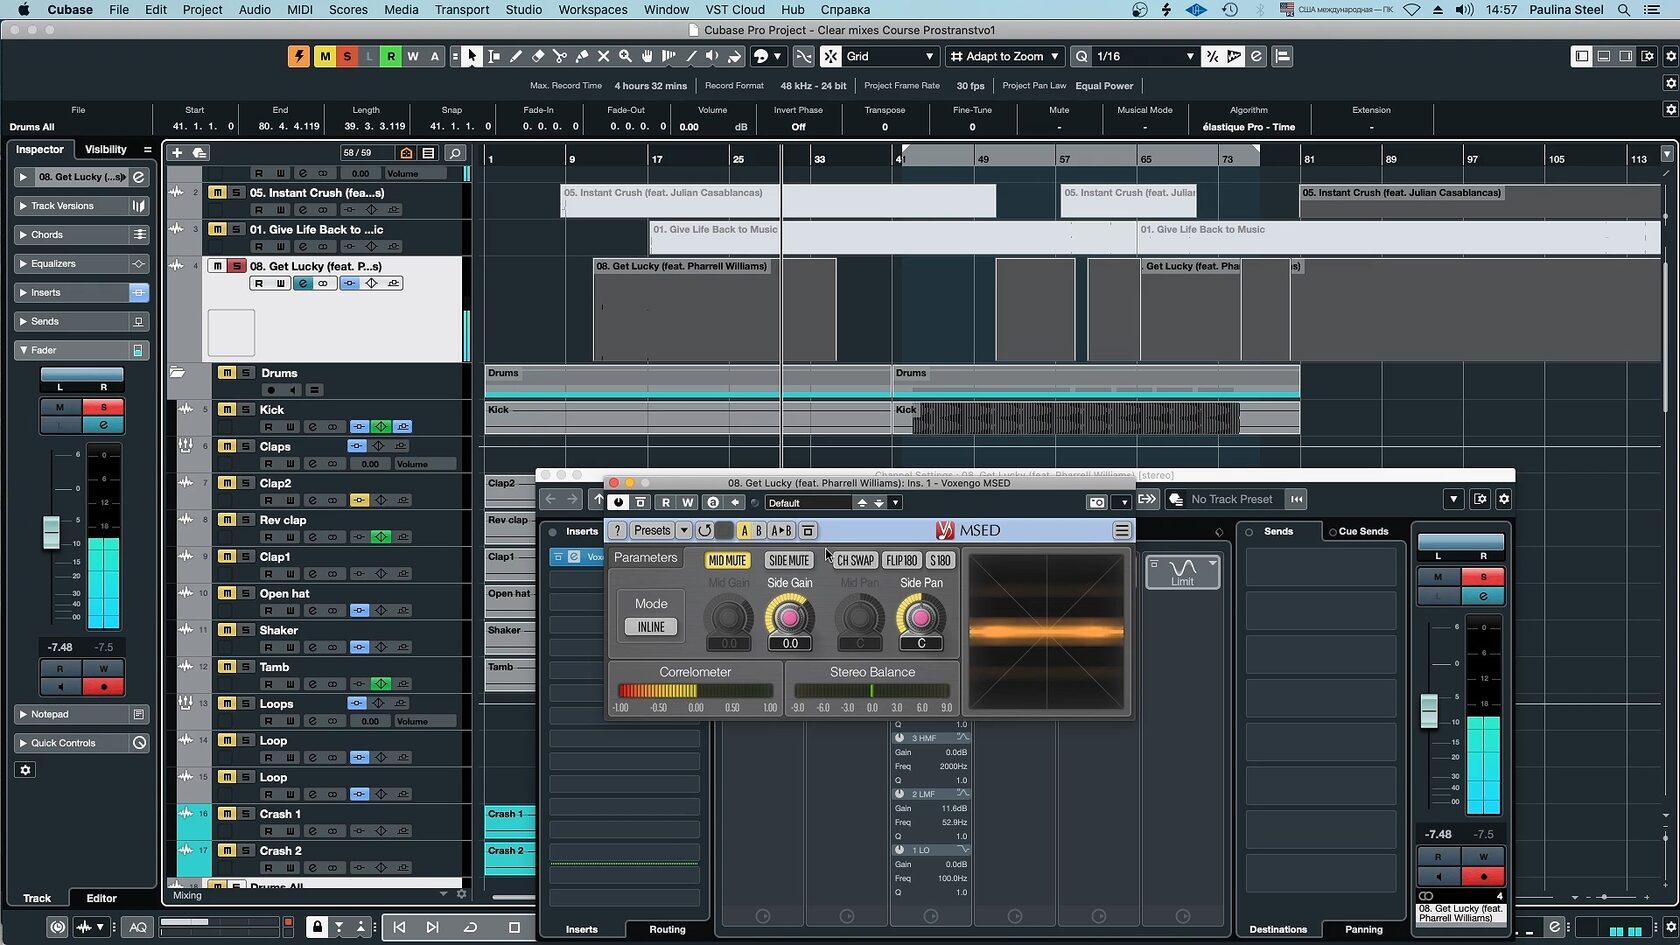
Task: Toggle global Solo S in toolbar
Action: (x=347, y=57)
